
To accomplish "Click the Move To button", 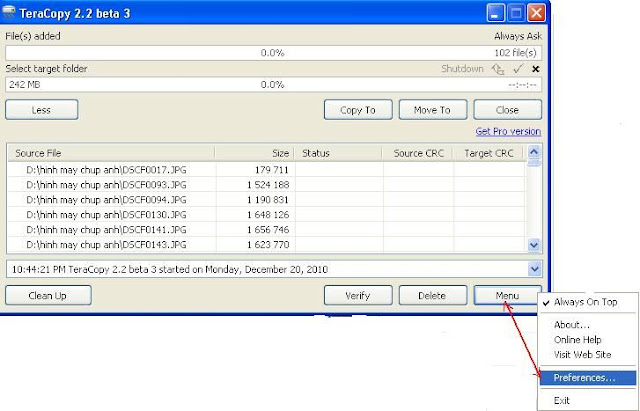I will click(x=433, y=110).
